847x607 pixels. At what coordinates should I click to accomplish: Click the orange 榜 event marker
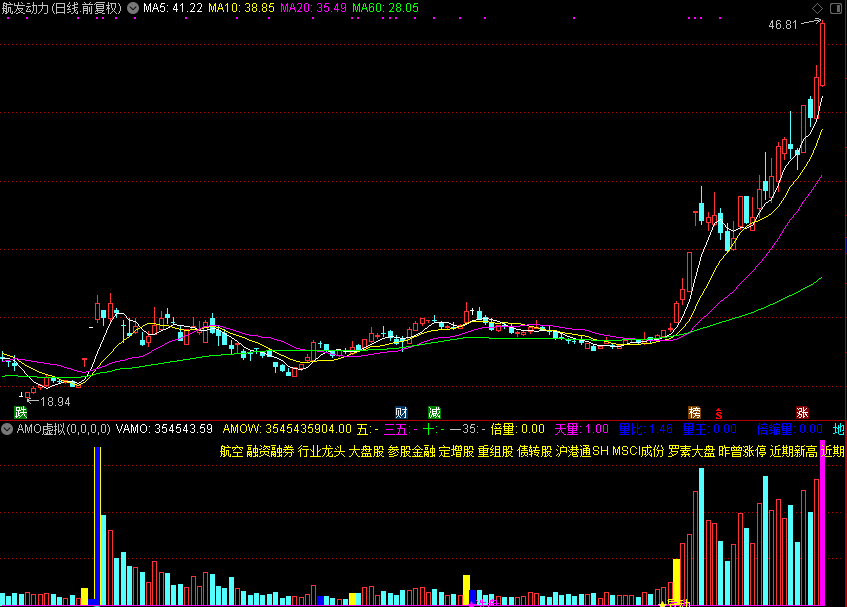[x=694, y=413]
